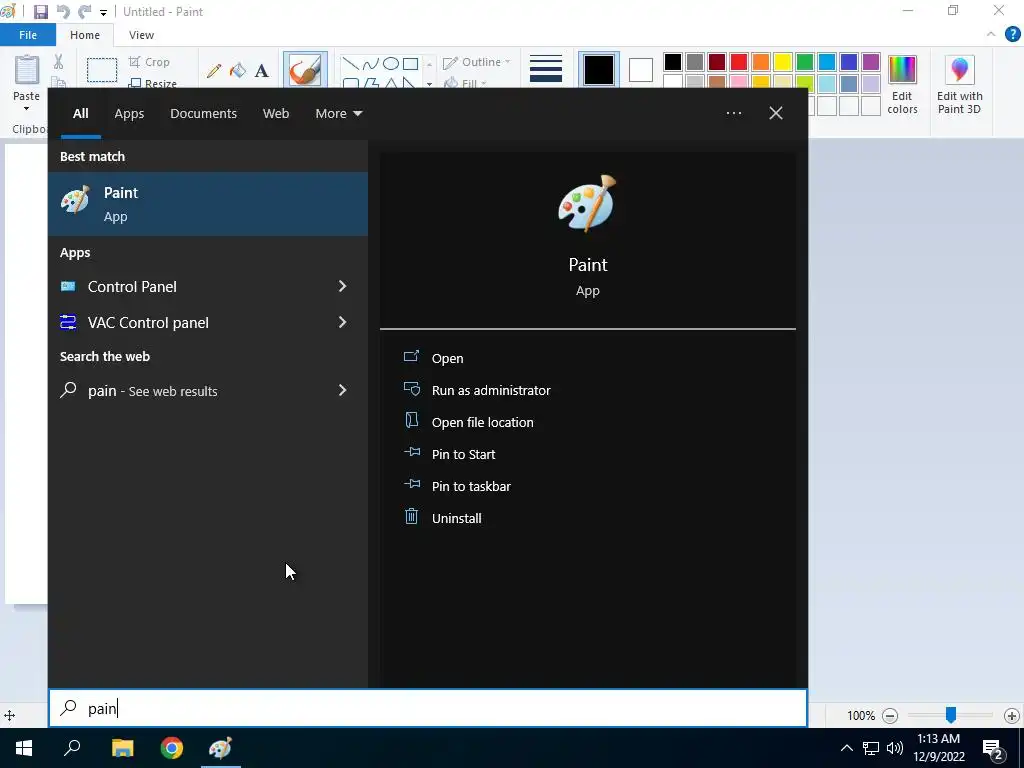Open the line Size selector
Viewport: 1024px width, 768px height.
pyautogui.click(x=546, y=69)
